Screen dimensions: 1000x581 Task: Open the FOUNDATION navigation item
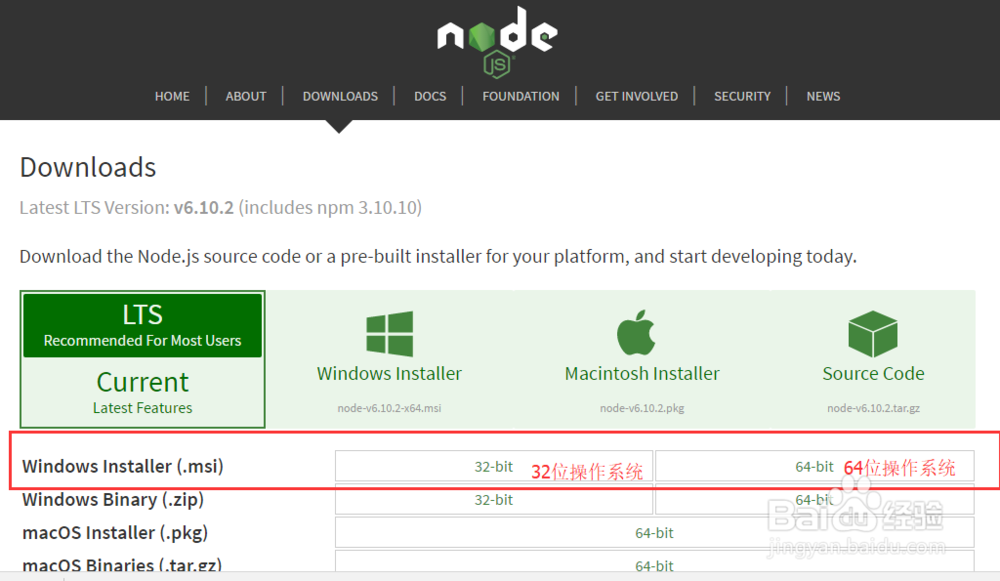coord(520,96)
